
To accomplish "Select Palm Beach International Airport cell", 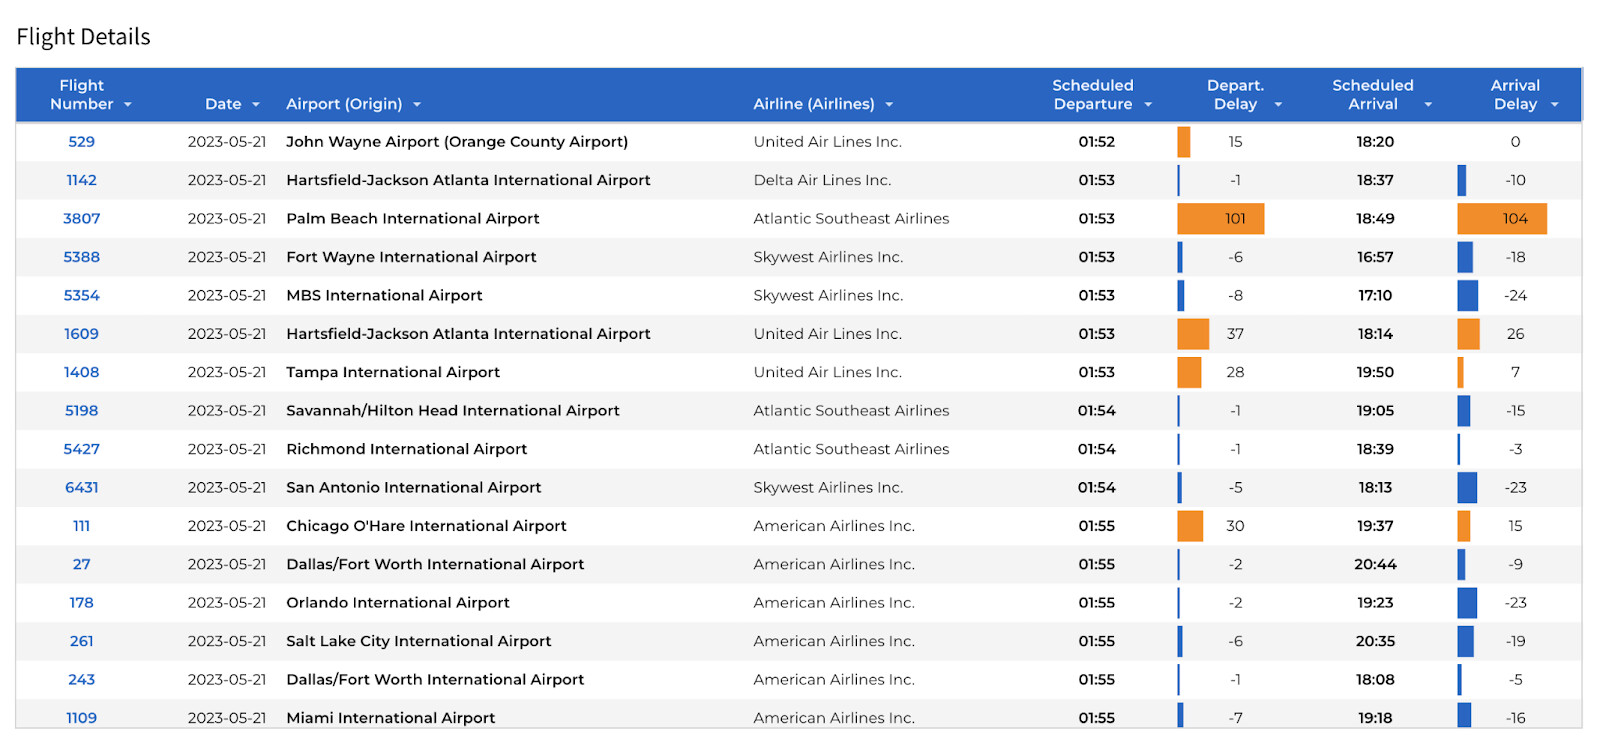I will tap(413, 219).
